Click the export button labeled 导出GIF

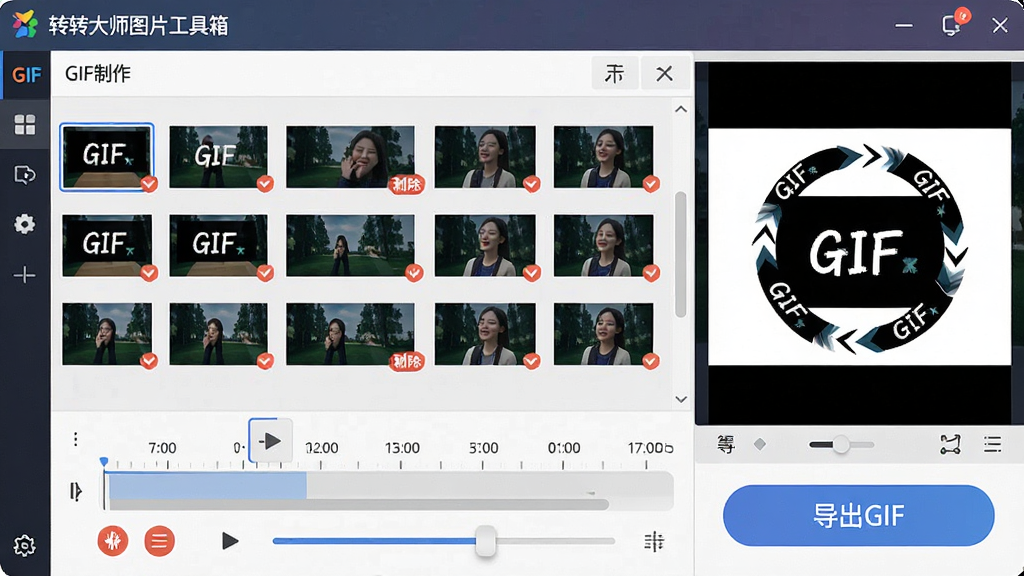click(859, 515)
